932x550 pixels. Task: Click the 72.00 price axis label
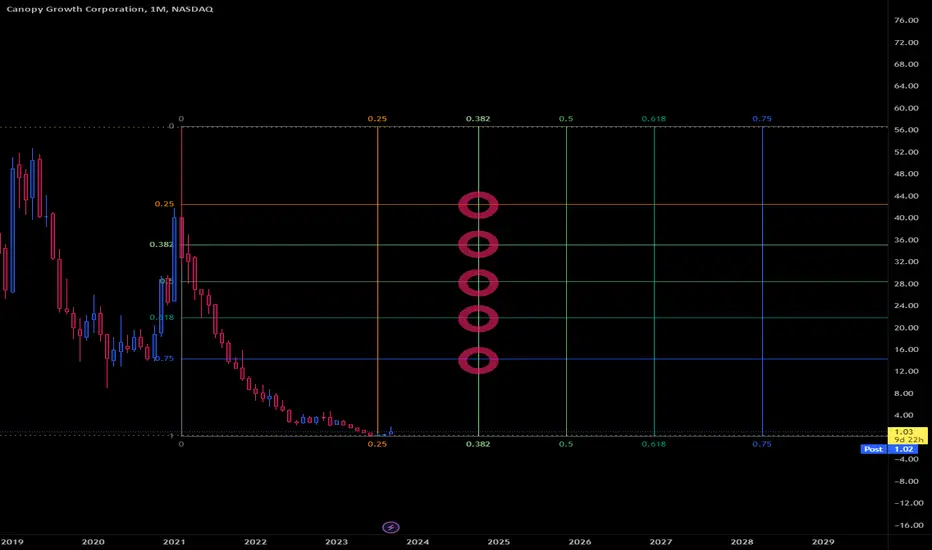click(906, 43)
